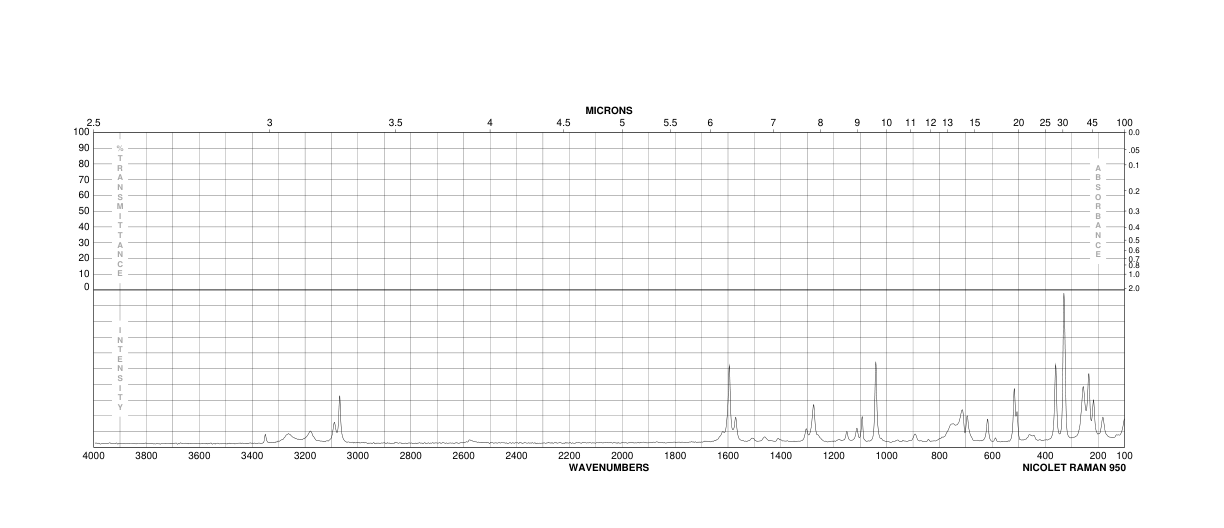Click the 3200 wavenumber tick label
Image resolution: width=1224 pixels, height=528 pixels.
point(305,456)
